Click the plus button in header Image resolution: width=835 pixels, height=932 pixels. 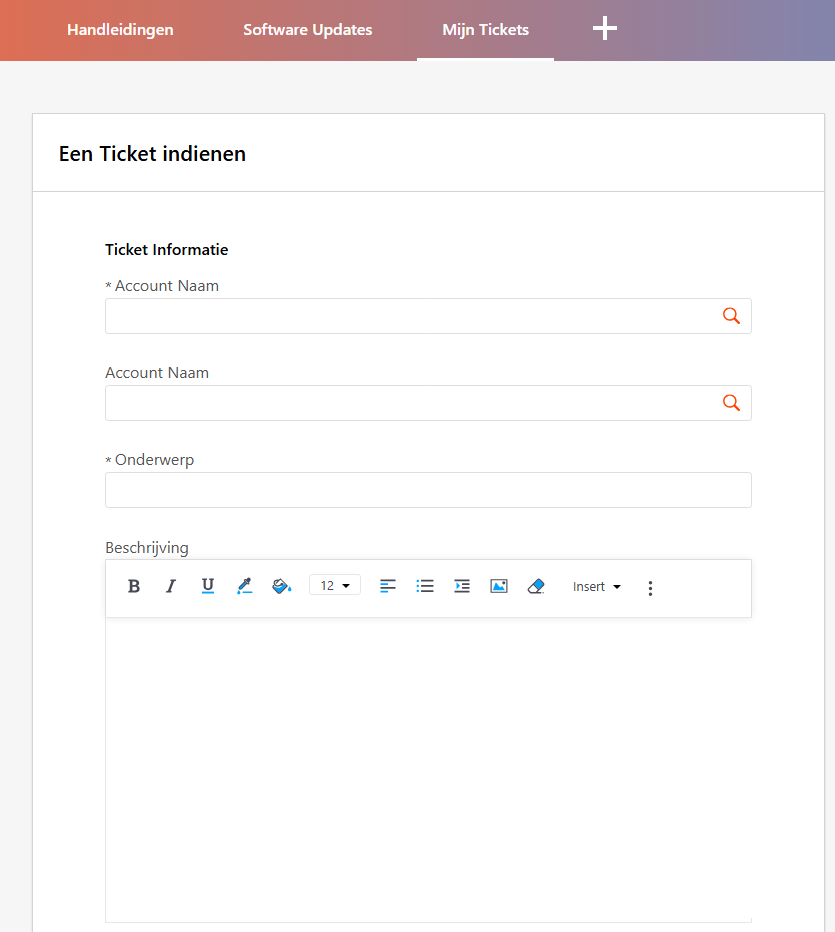604,29
